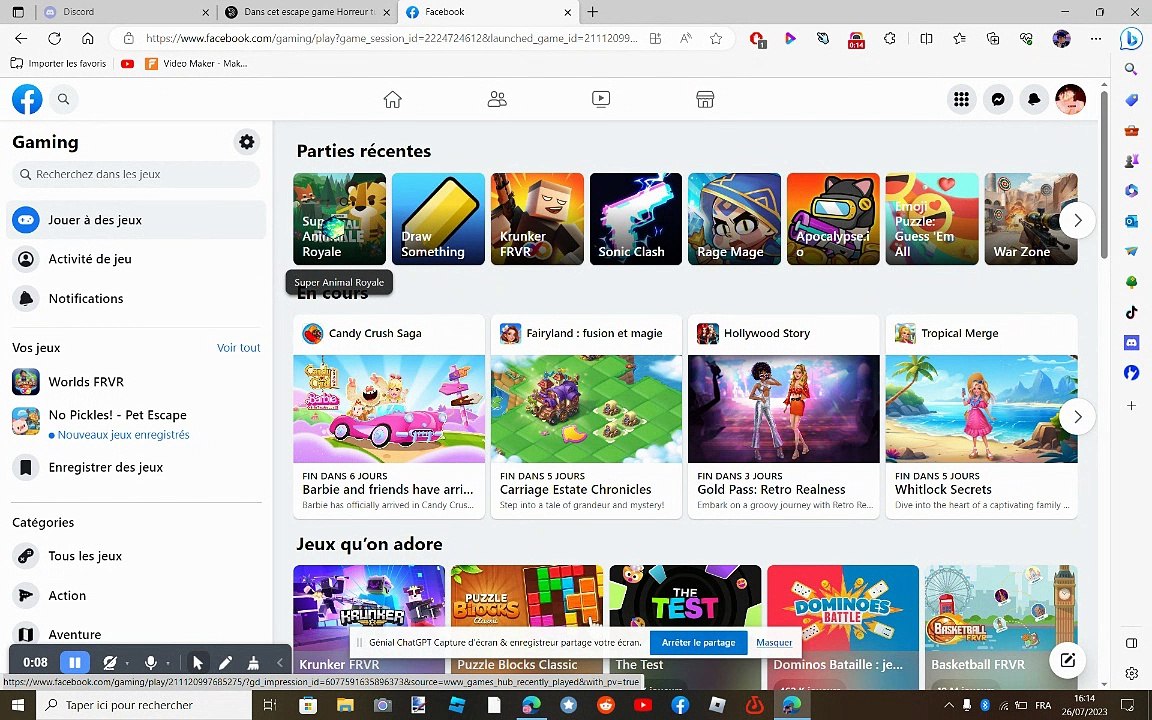Click Arrêter le partage button

tap(698, 642)
